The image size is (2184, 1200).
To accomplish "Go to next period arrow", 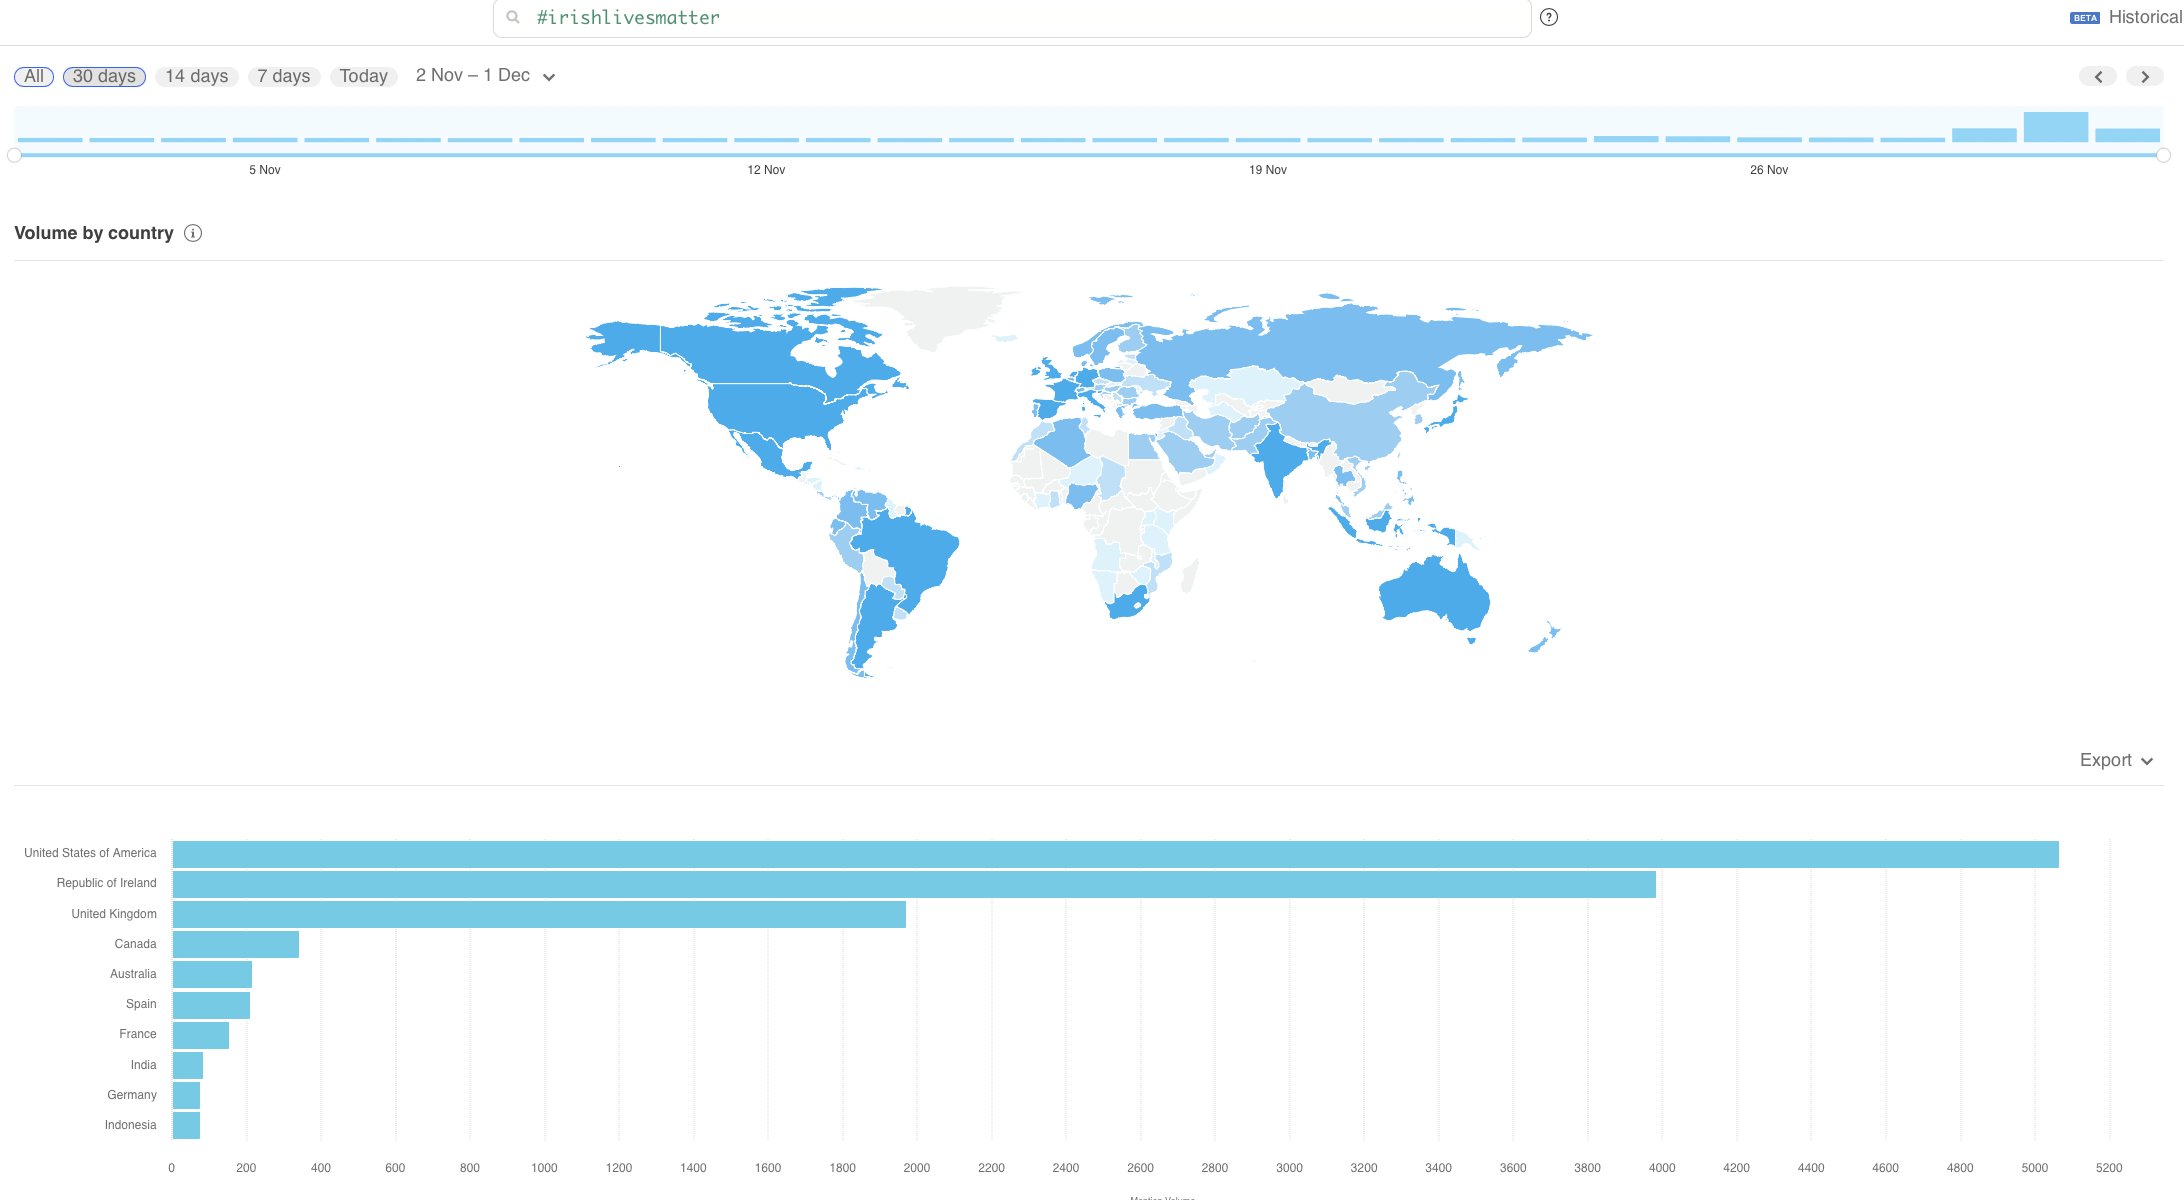I will point(2145,76).
